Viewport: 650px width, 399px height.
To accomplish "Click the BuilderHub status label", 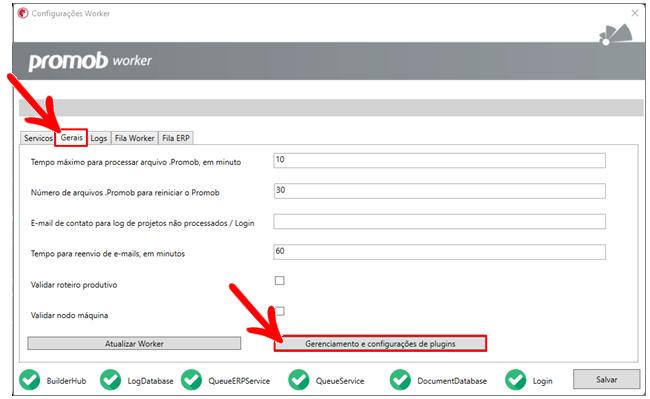I will [66, 381].
